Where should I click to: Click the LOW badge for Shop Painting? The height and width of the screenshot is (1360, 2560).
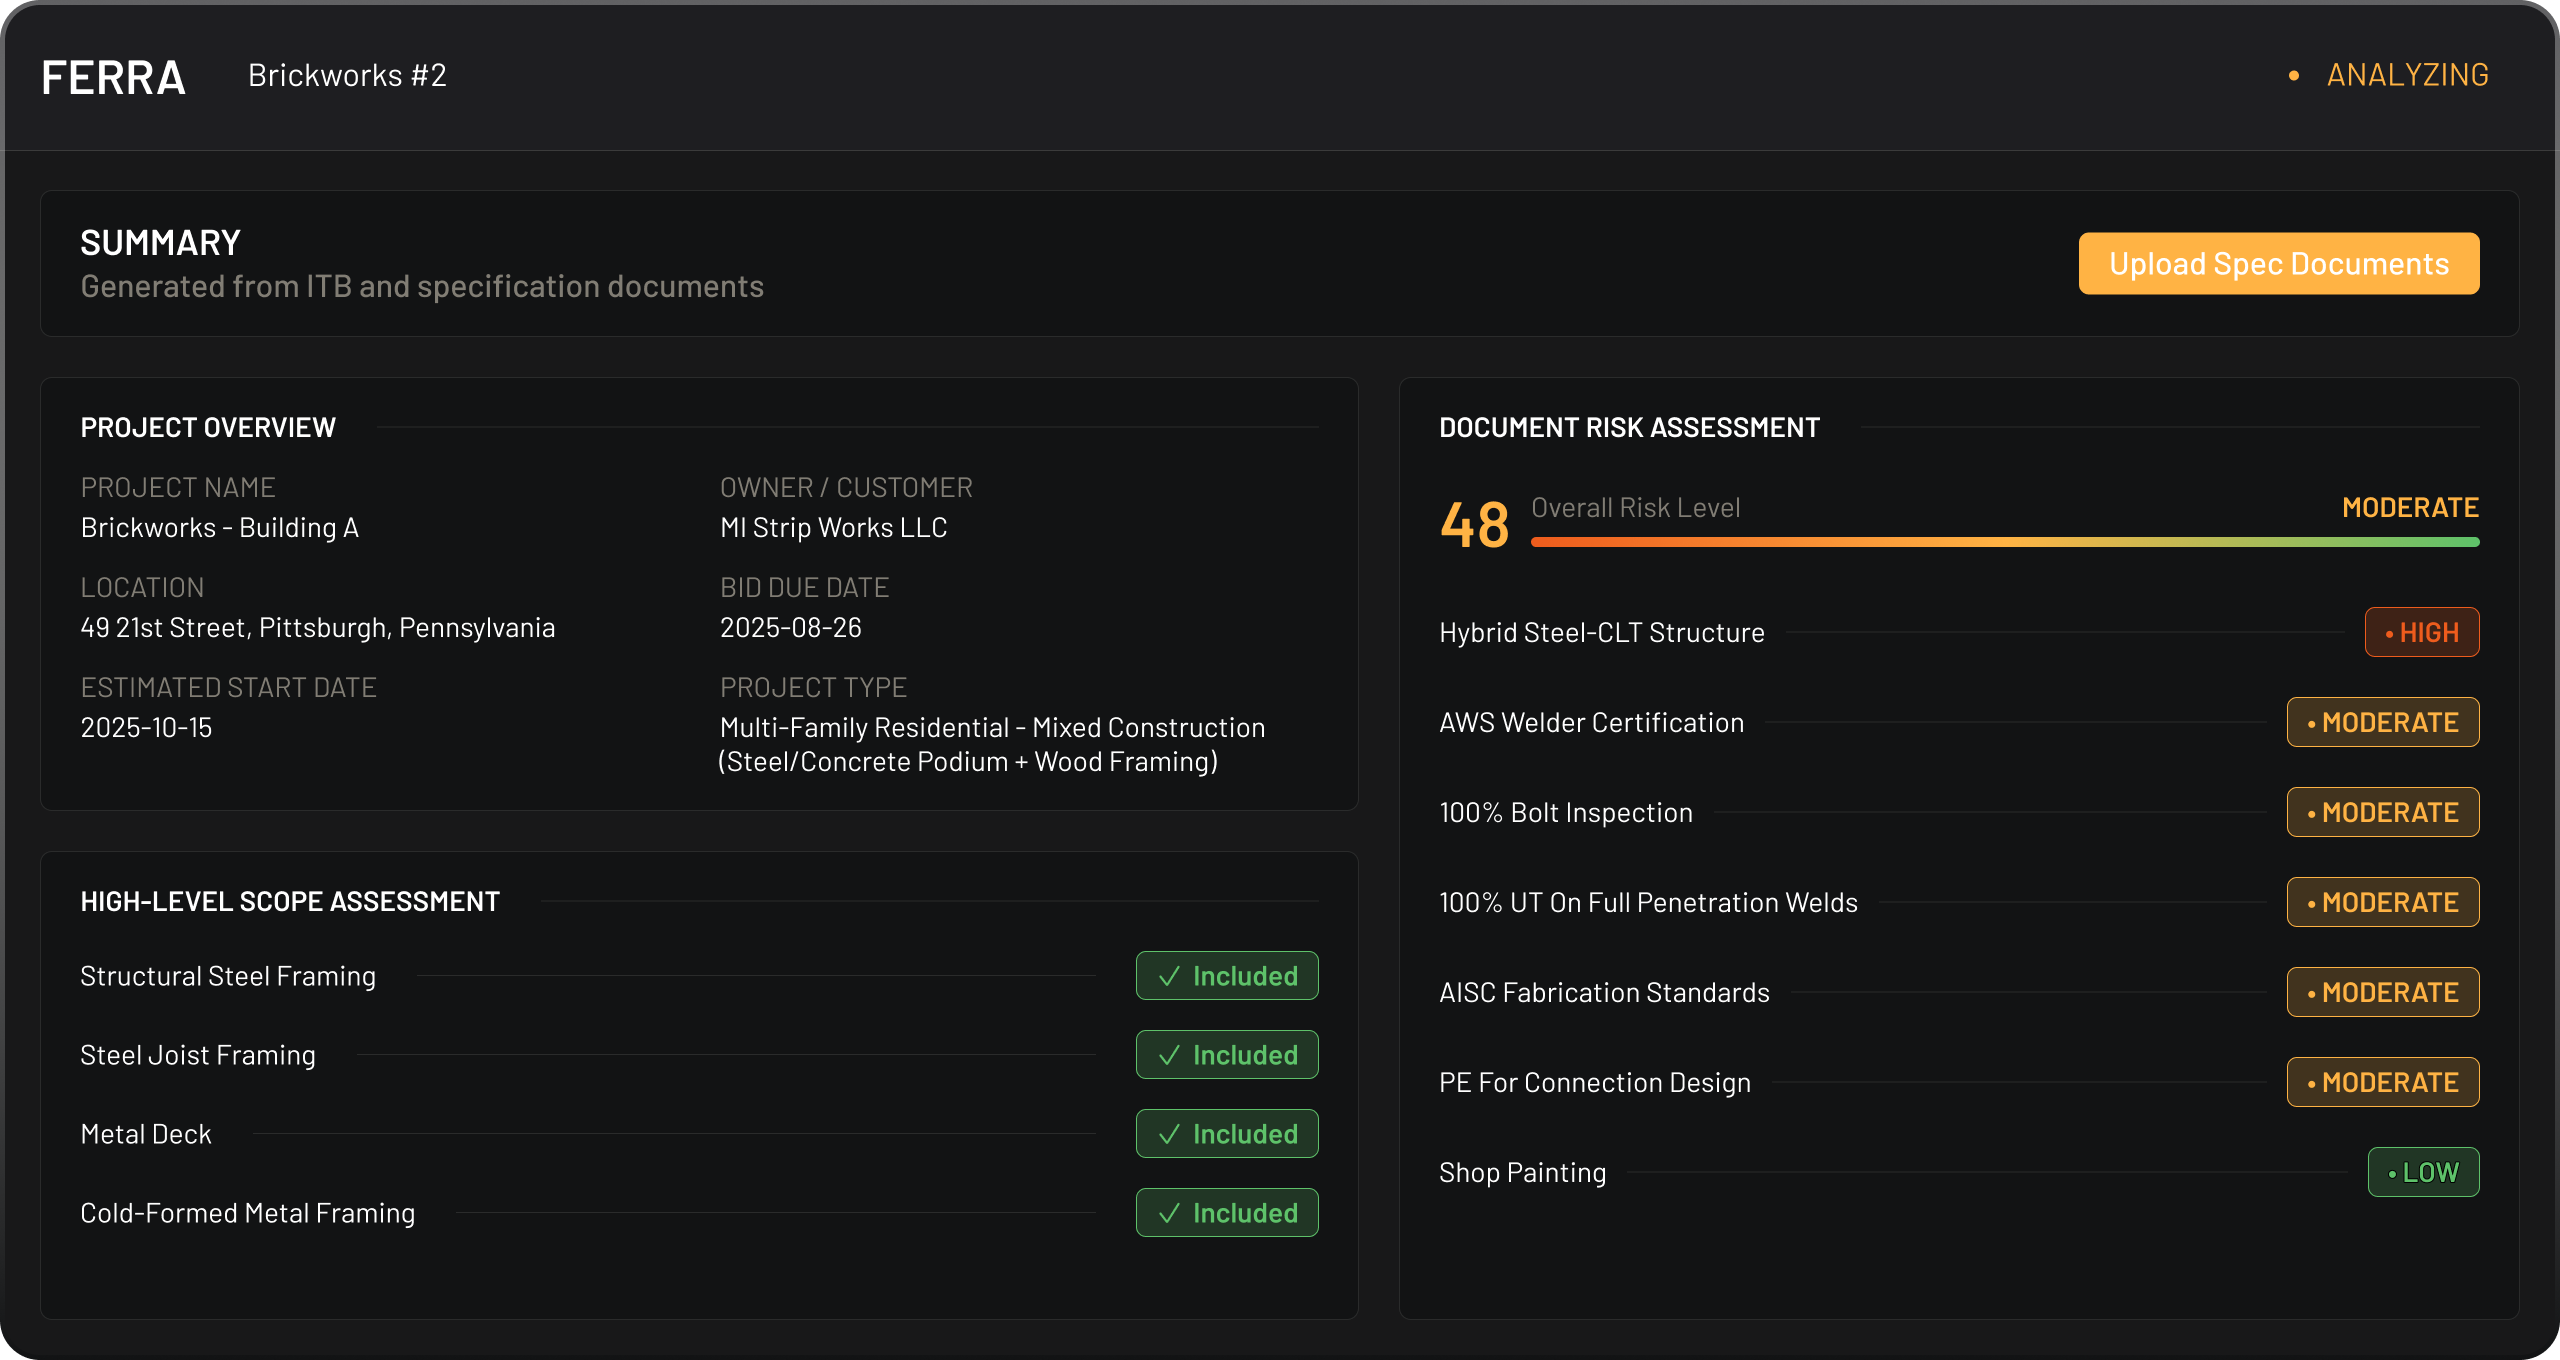coord(2422,1172)
